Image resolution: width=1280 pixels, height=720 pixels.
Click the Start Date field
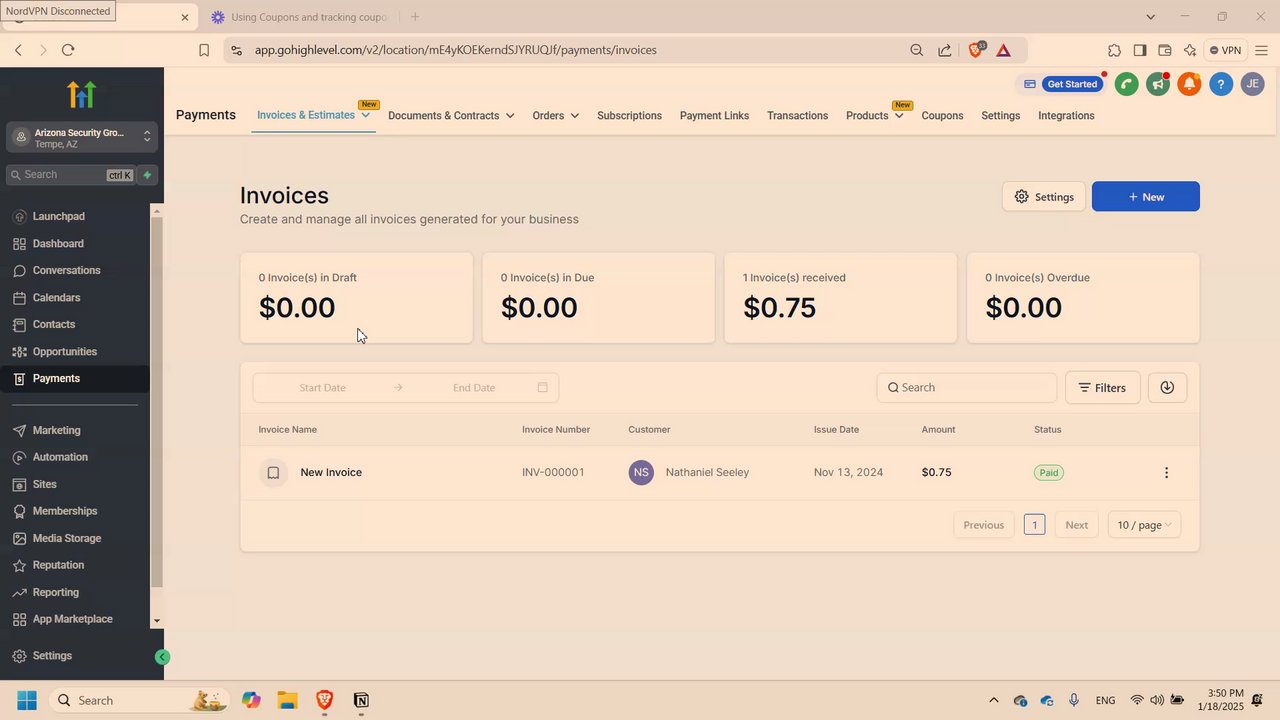coord(322,387)
